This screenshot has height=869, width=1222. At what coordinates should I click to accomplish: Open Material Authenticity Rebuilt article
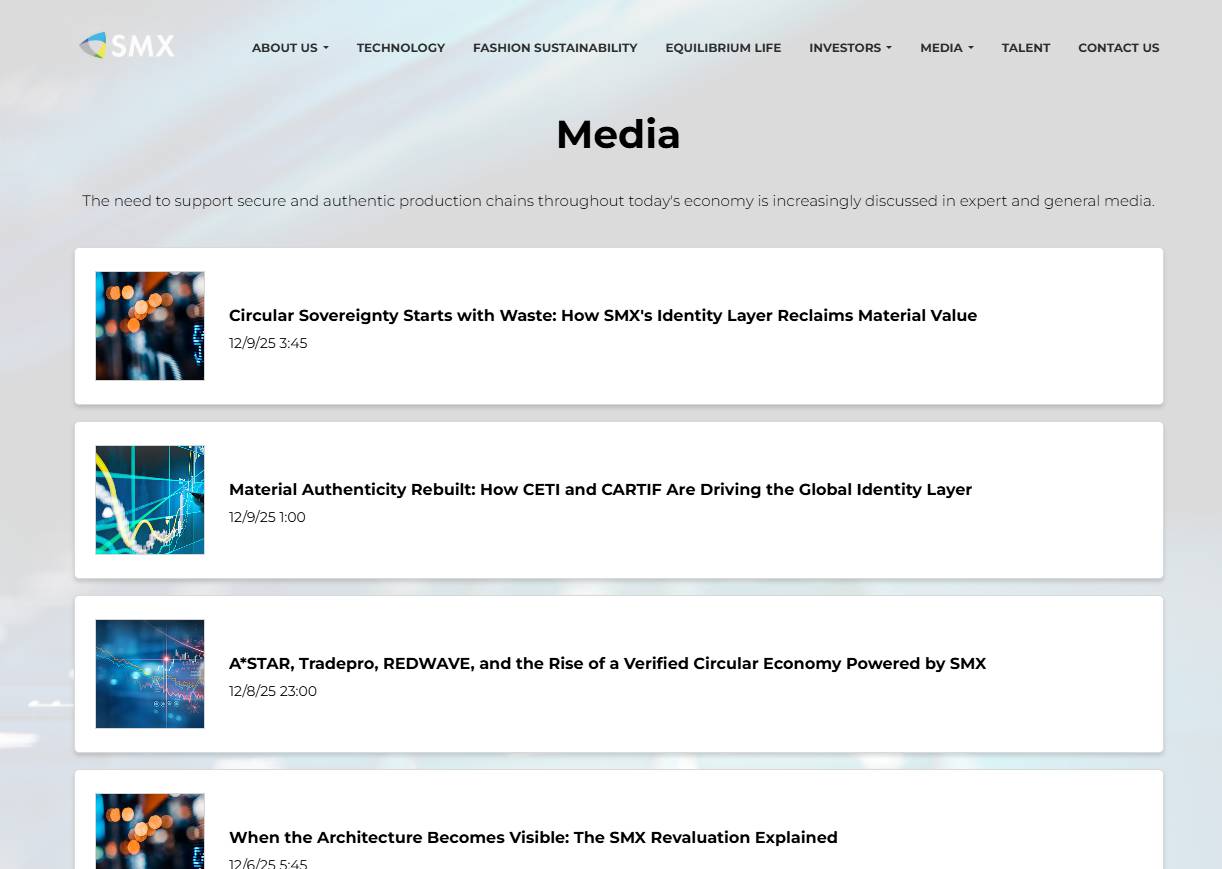point(600,489)
